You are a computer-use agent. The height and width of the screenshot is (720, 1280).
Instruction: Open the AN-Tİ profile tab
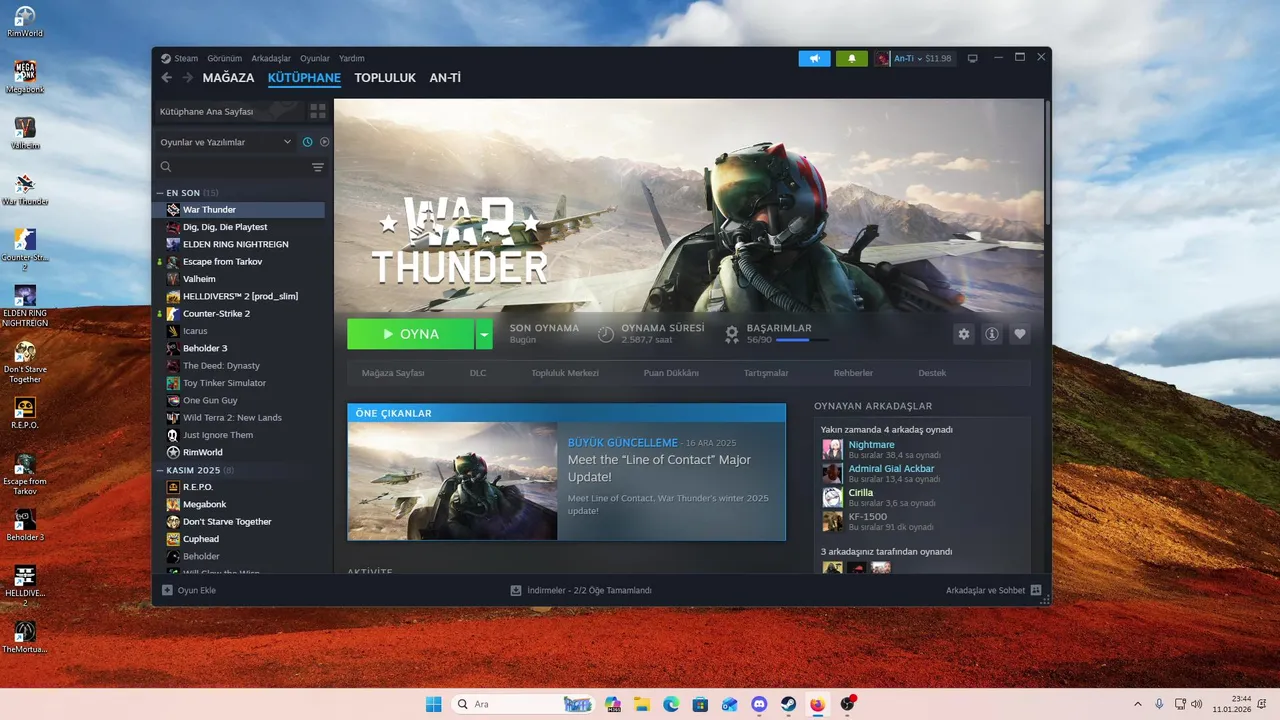click(445, 78)
